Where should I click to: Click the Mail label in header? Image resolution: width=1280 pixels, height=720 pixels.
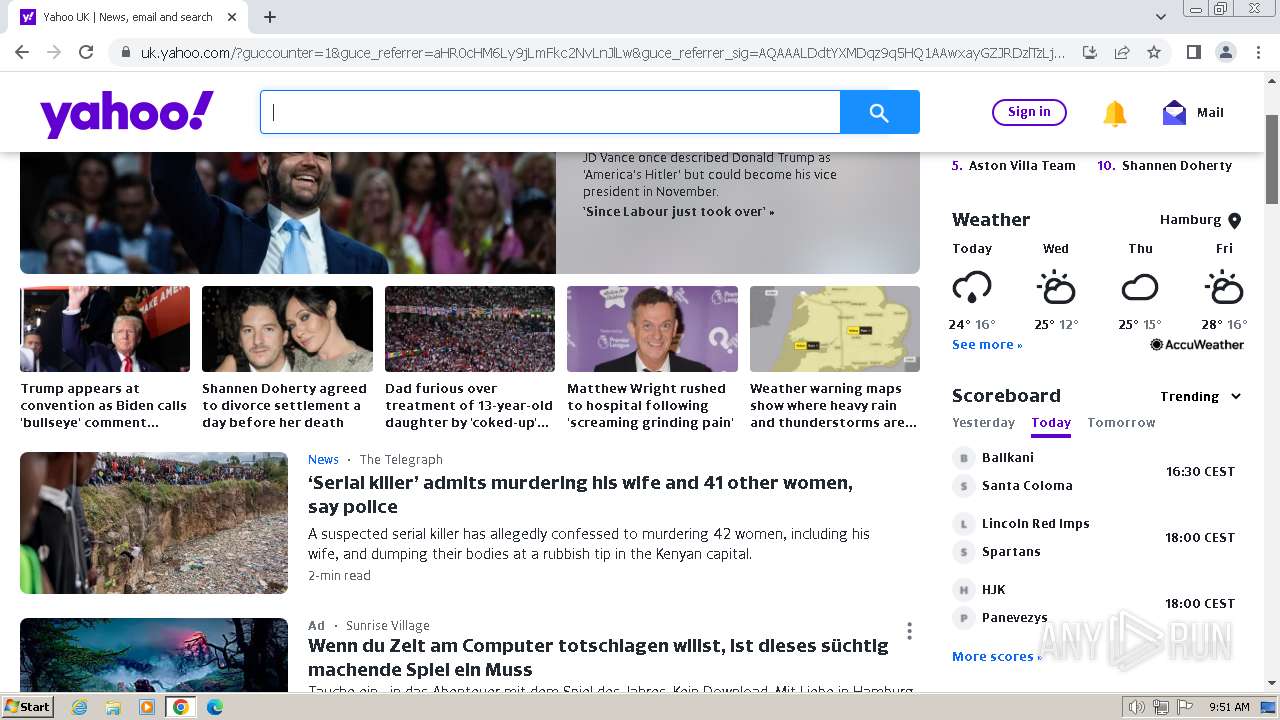tap(1210, 113)
